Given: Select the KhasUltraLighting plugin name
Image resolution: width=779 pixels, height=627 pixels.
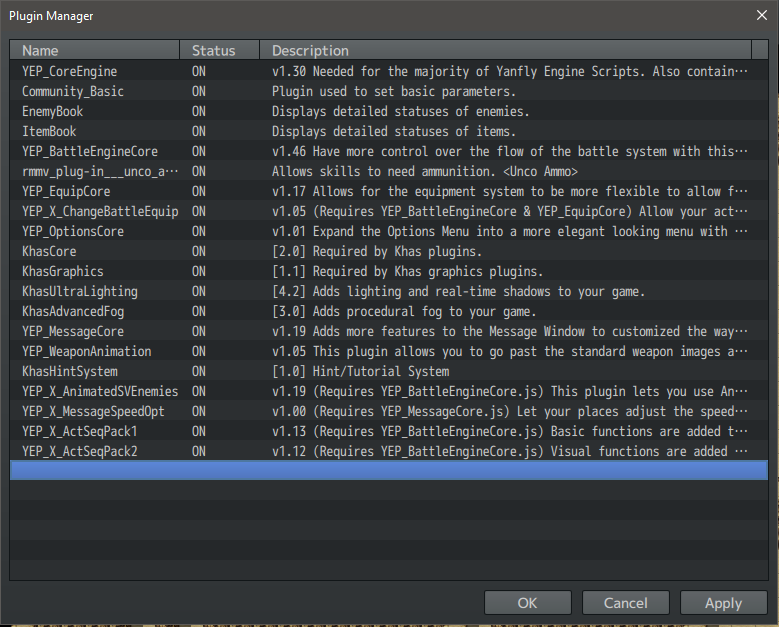Looking at the screenshot, I should [79, 291].
